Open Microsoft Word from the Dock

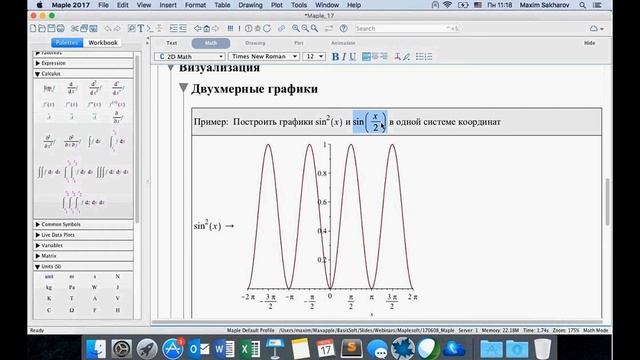tap(224, 349)
